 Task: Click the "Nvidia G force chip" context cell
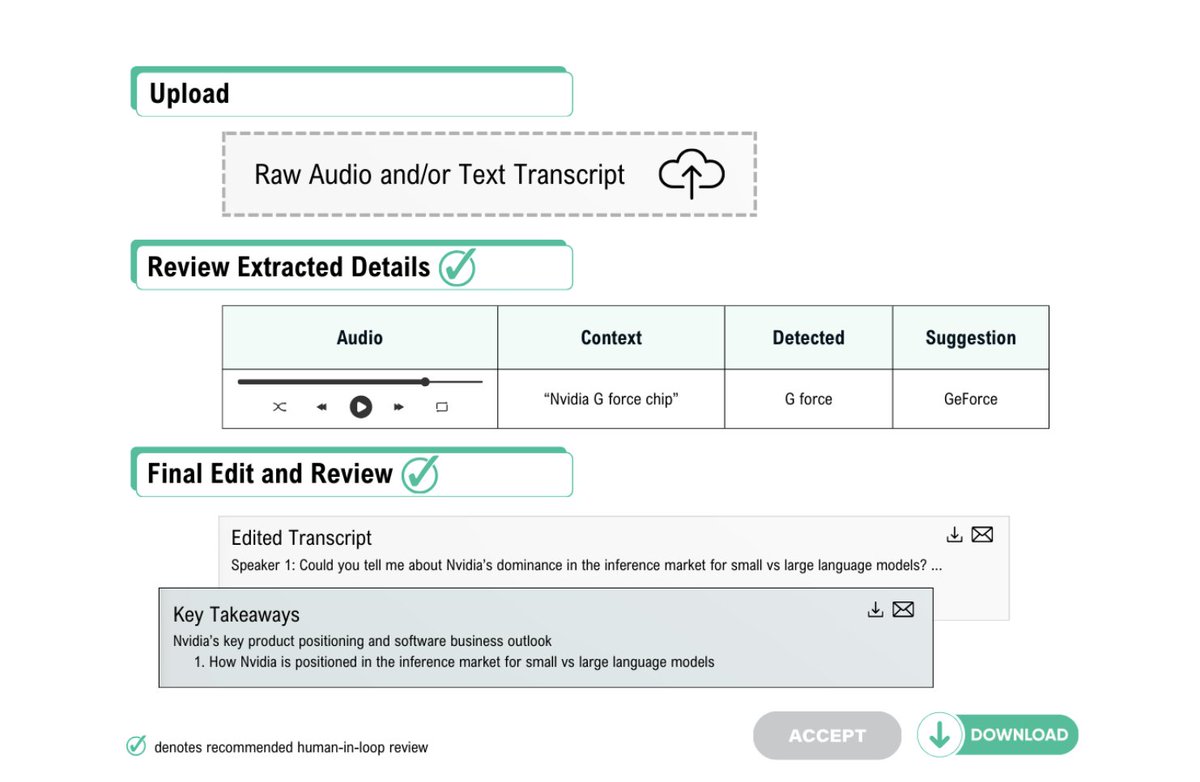click(x=611, y=399)
